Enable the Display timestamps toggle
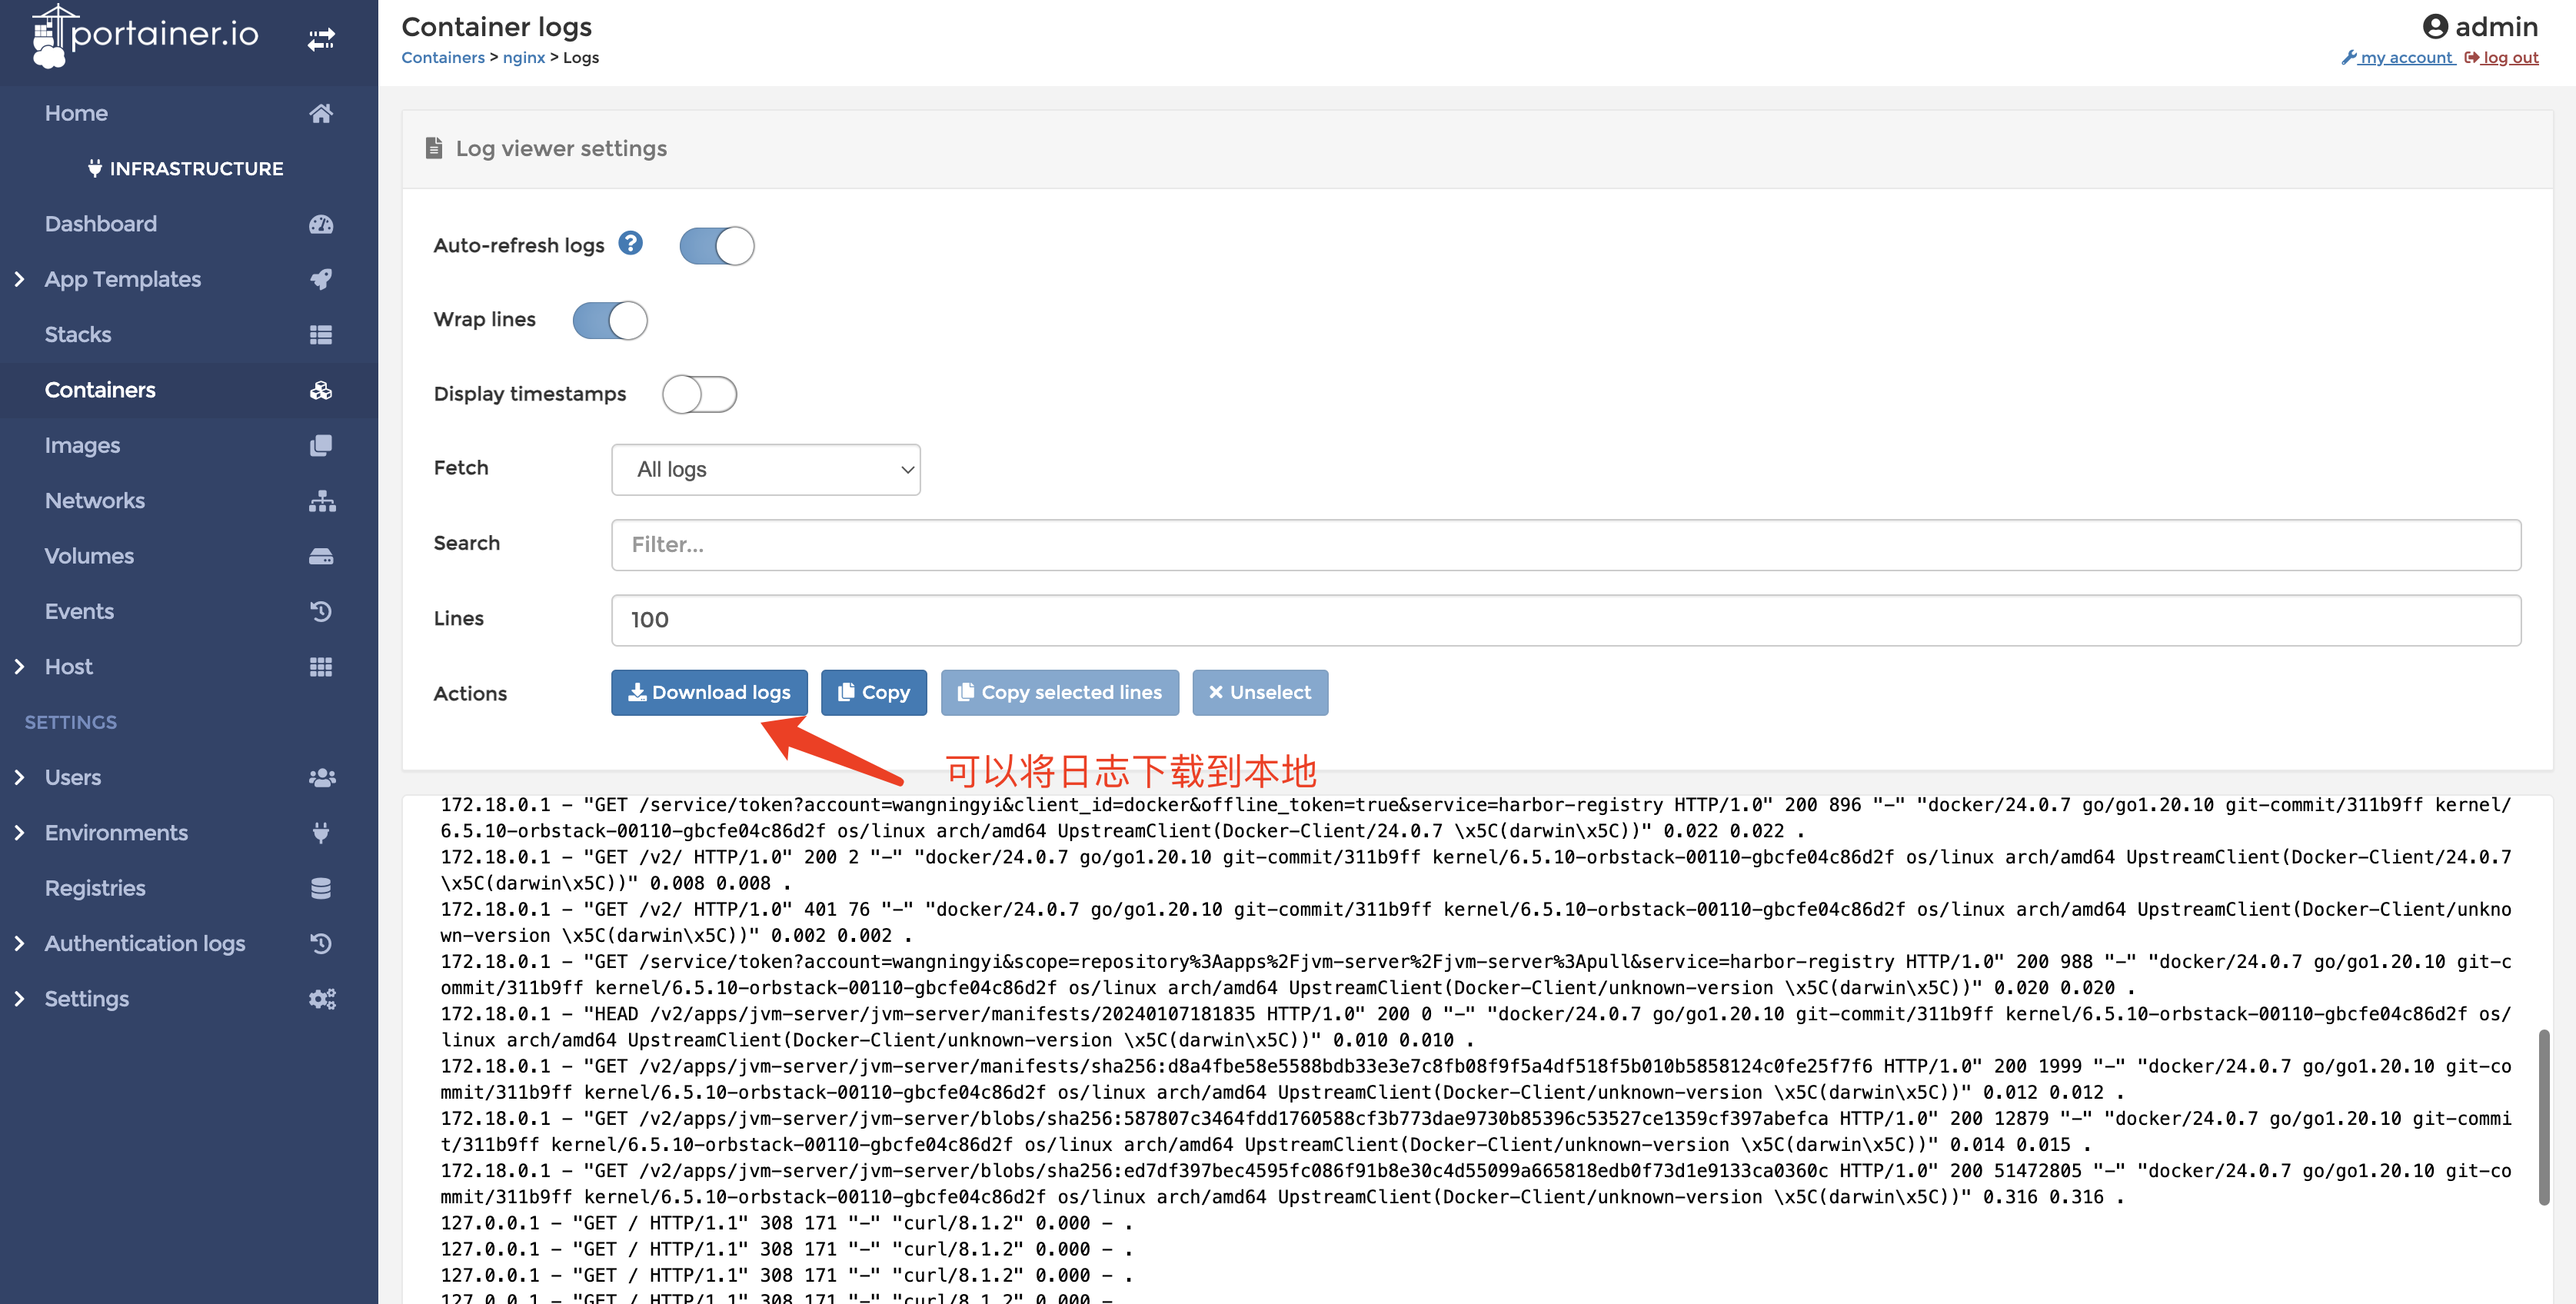 click(700, 393)
